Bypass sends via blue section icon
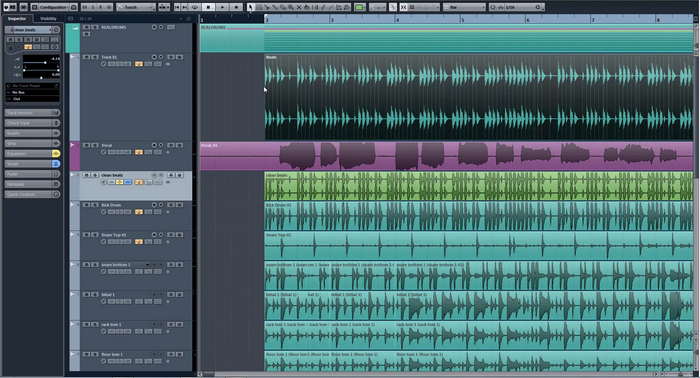The width and height of the screenshot is (700, 378). click(x=56, y=164)
